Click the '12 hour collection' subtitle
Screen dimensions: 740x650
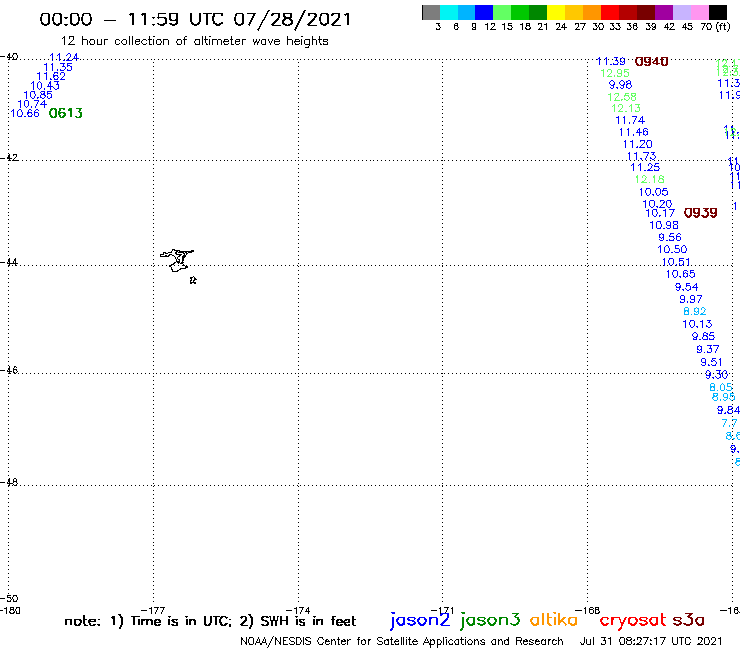tap(194, 42)
